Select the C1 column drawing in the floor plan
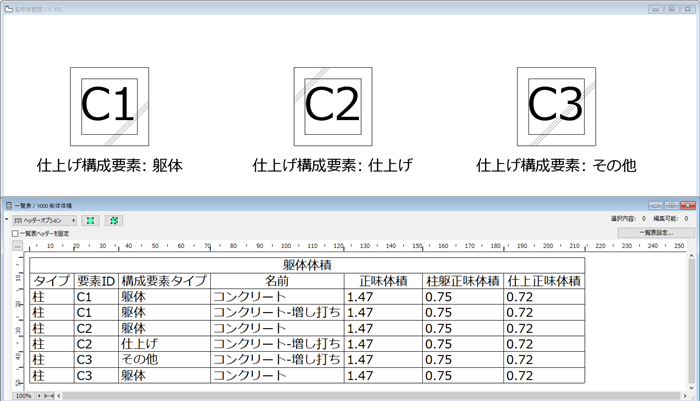Screen dimensions: 700x401 tap(109, 106)
